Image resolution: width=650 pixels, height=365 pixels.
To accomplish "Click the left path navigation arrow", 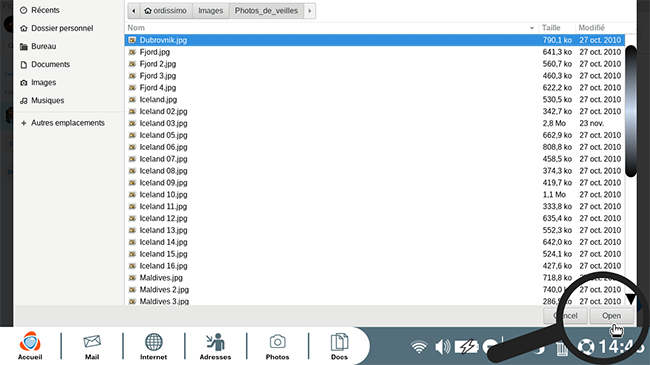I will (x=133, y=11).
